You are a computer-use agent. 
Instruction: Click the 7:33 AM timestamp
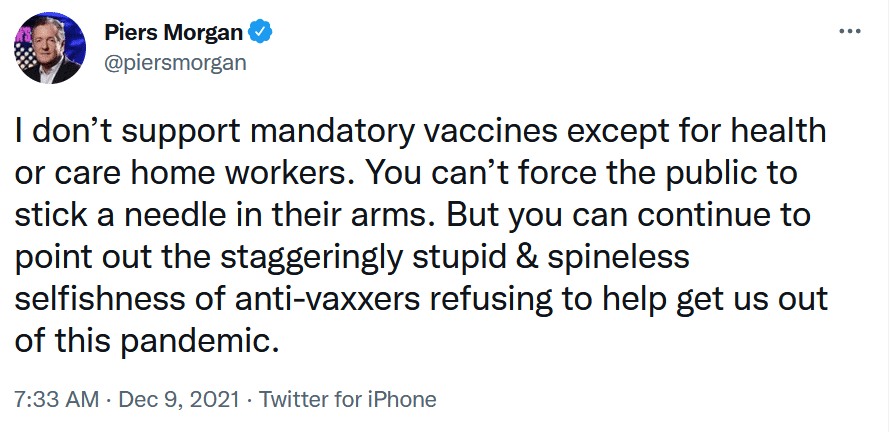[56, 400]
